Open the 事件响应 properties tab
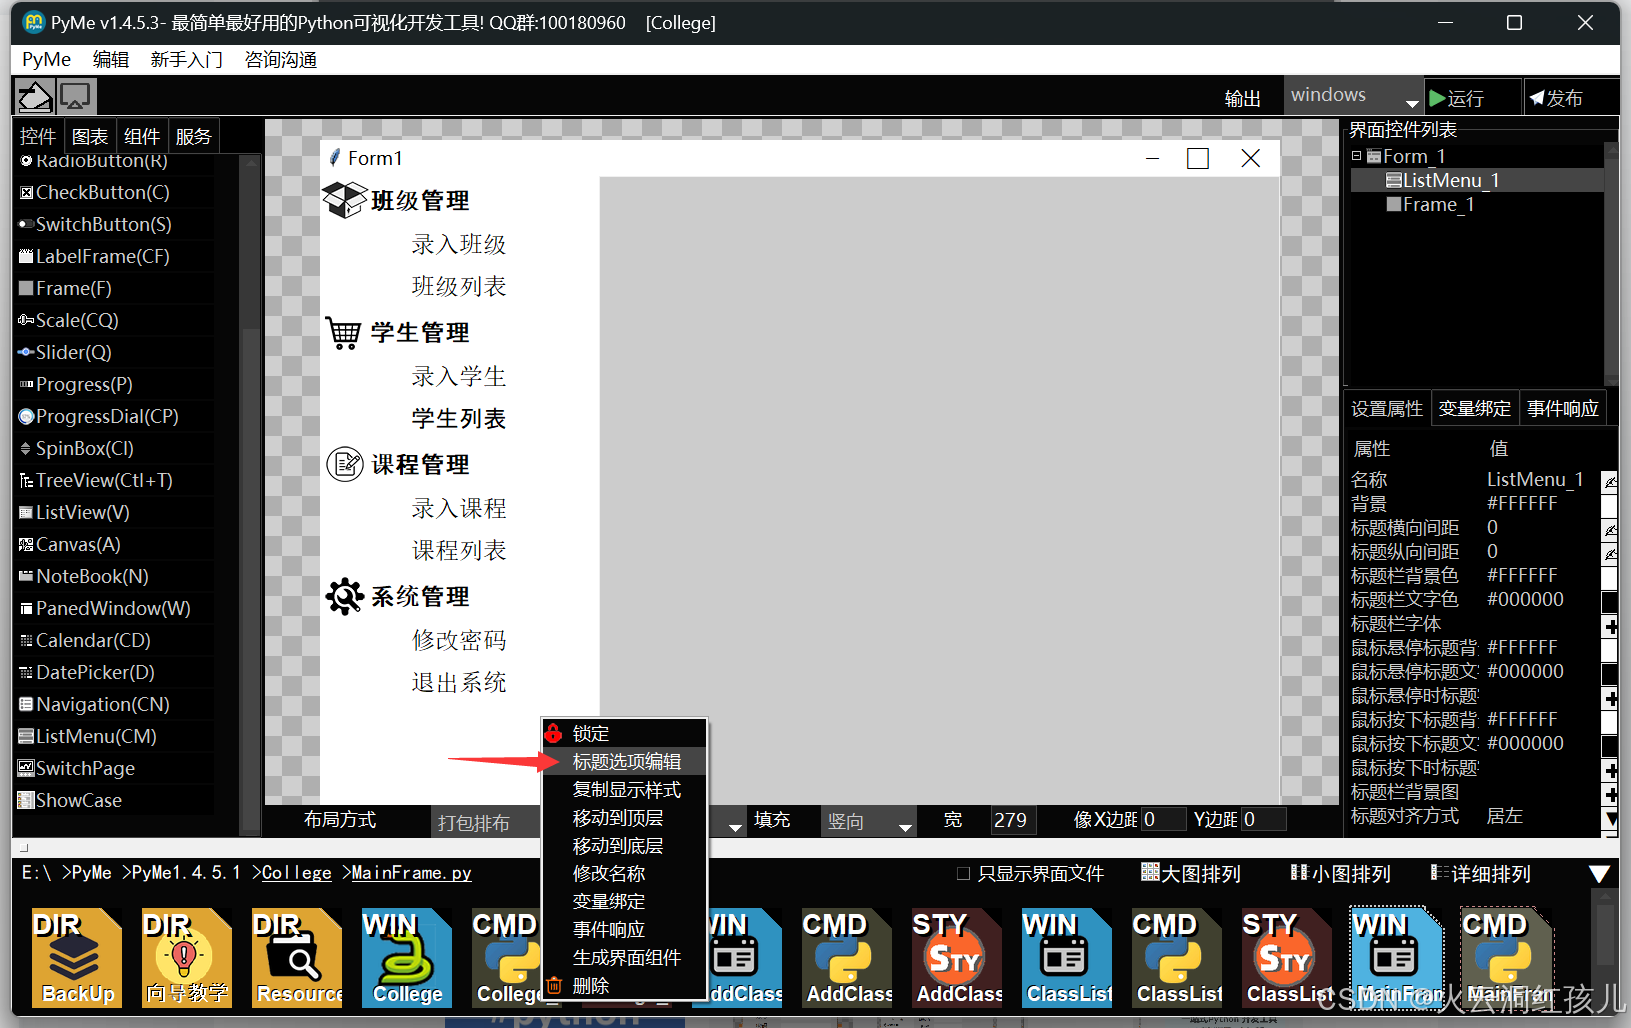 pyautogui.click(x=1563, y=408)
